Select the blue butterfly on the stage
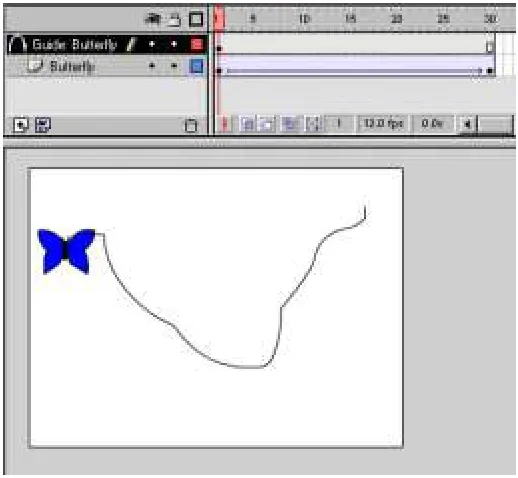Screen dimensions: 518x478 point(66,251)
